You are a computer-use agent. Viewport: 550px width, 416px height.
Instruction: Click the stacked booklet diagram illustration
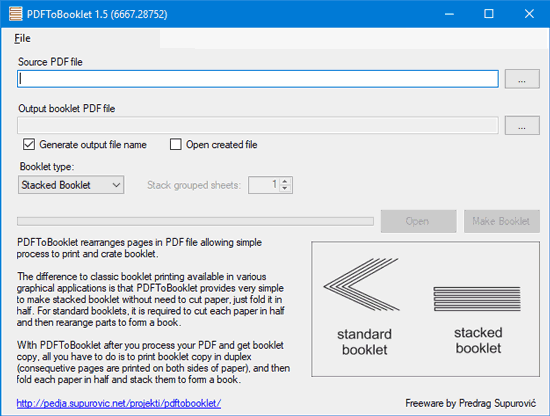tap(477, 299)
